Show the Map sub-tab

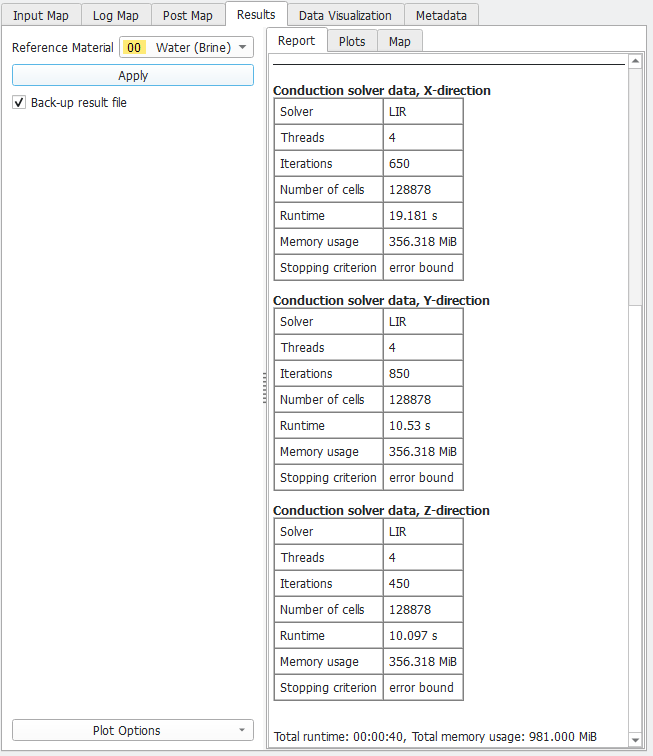point(400,41)
